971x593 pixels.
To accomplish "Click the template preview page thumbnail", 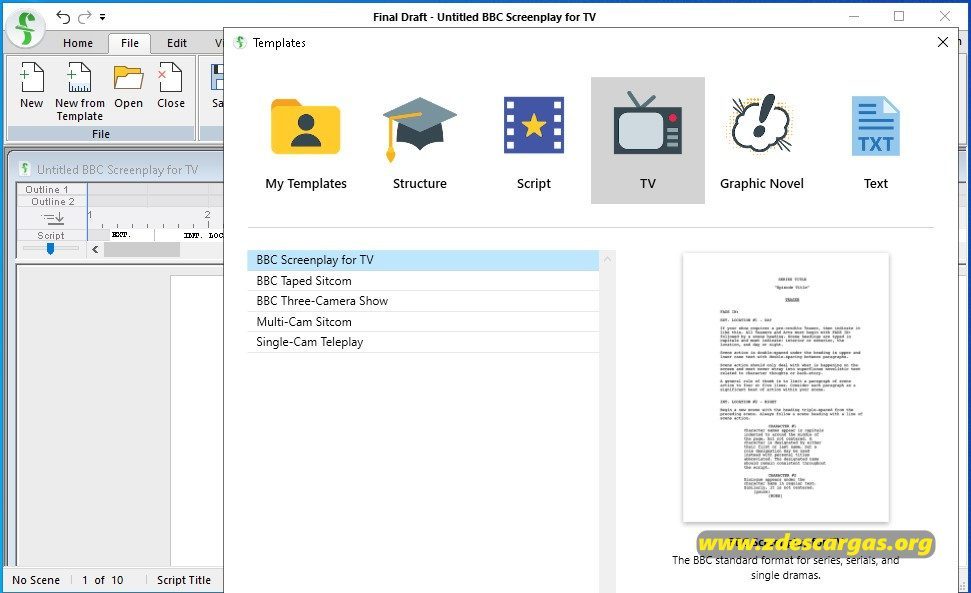I will click(x=785, y=387).
